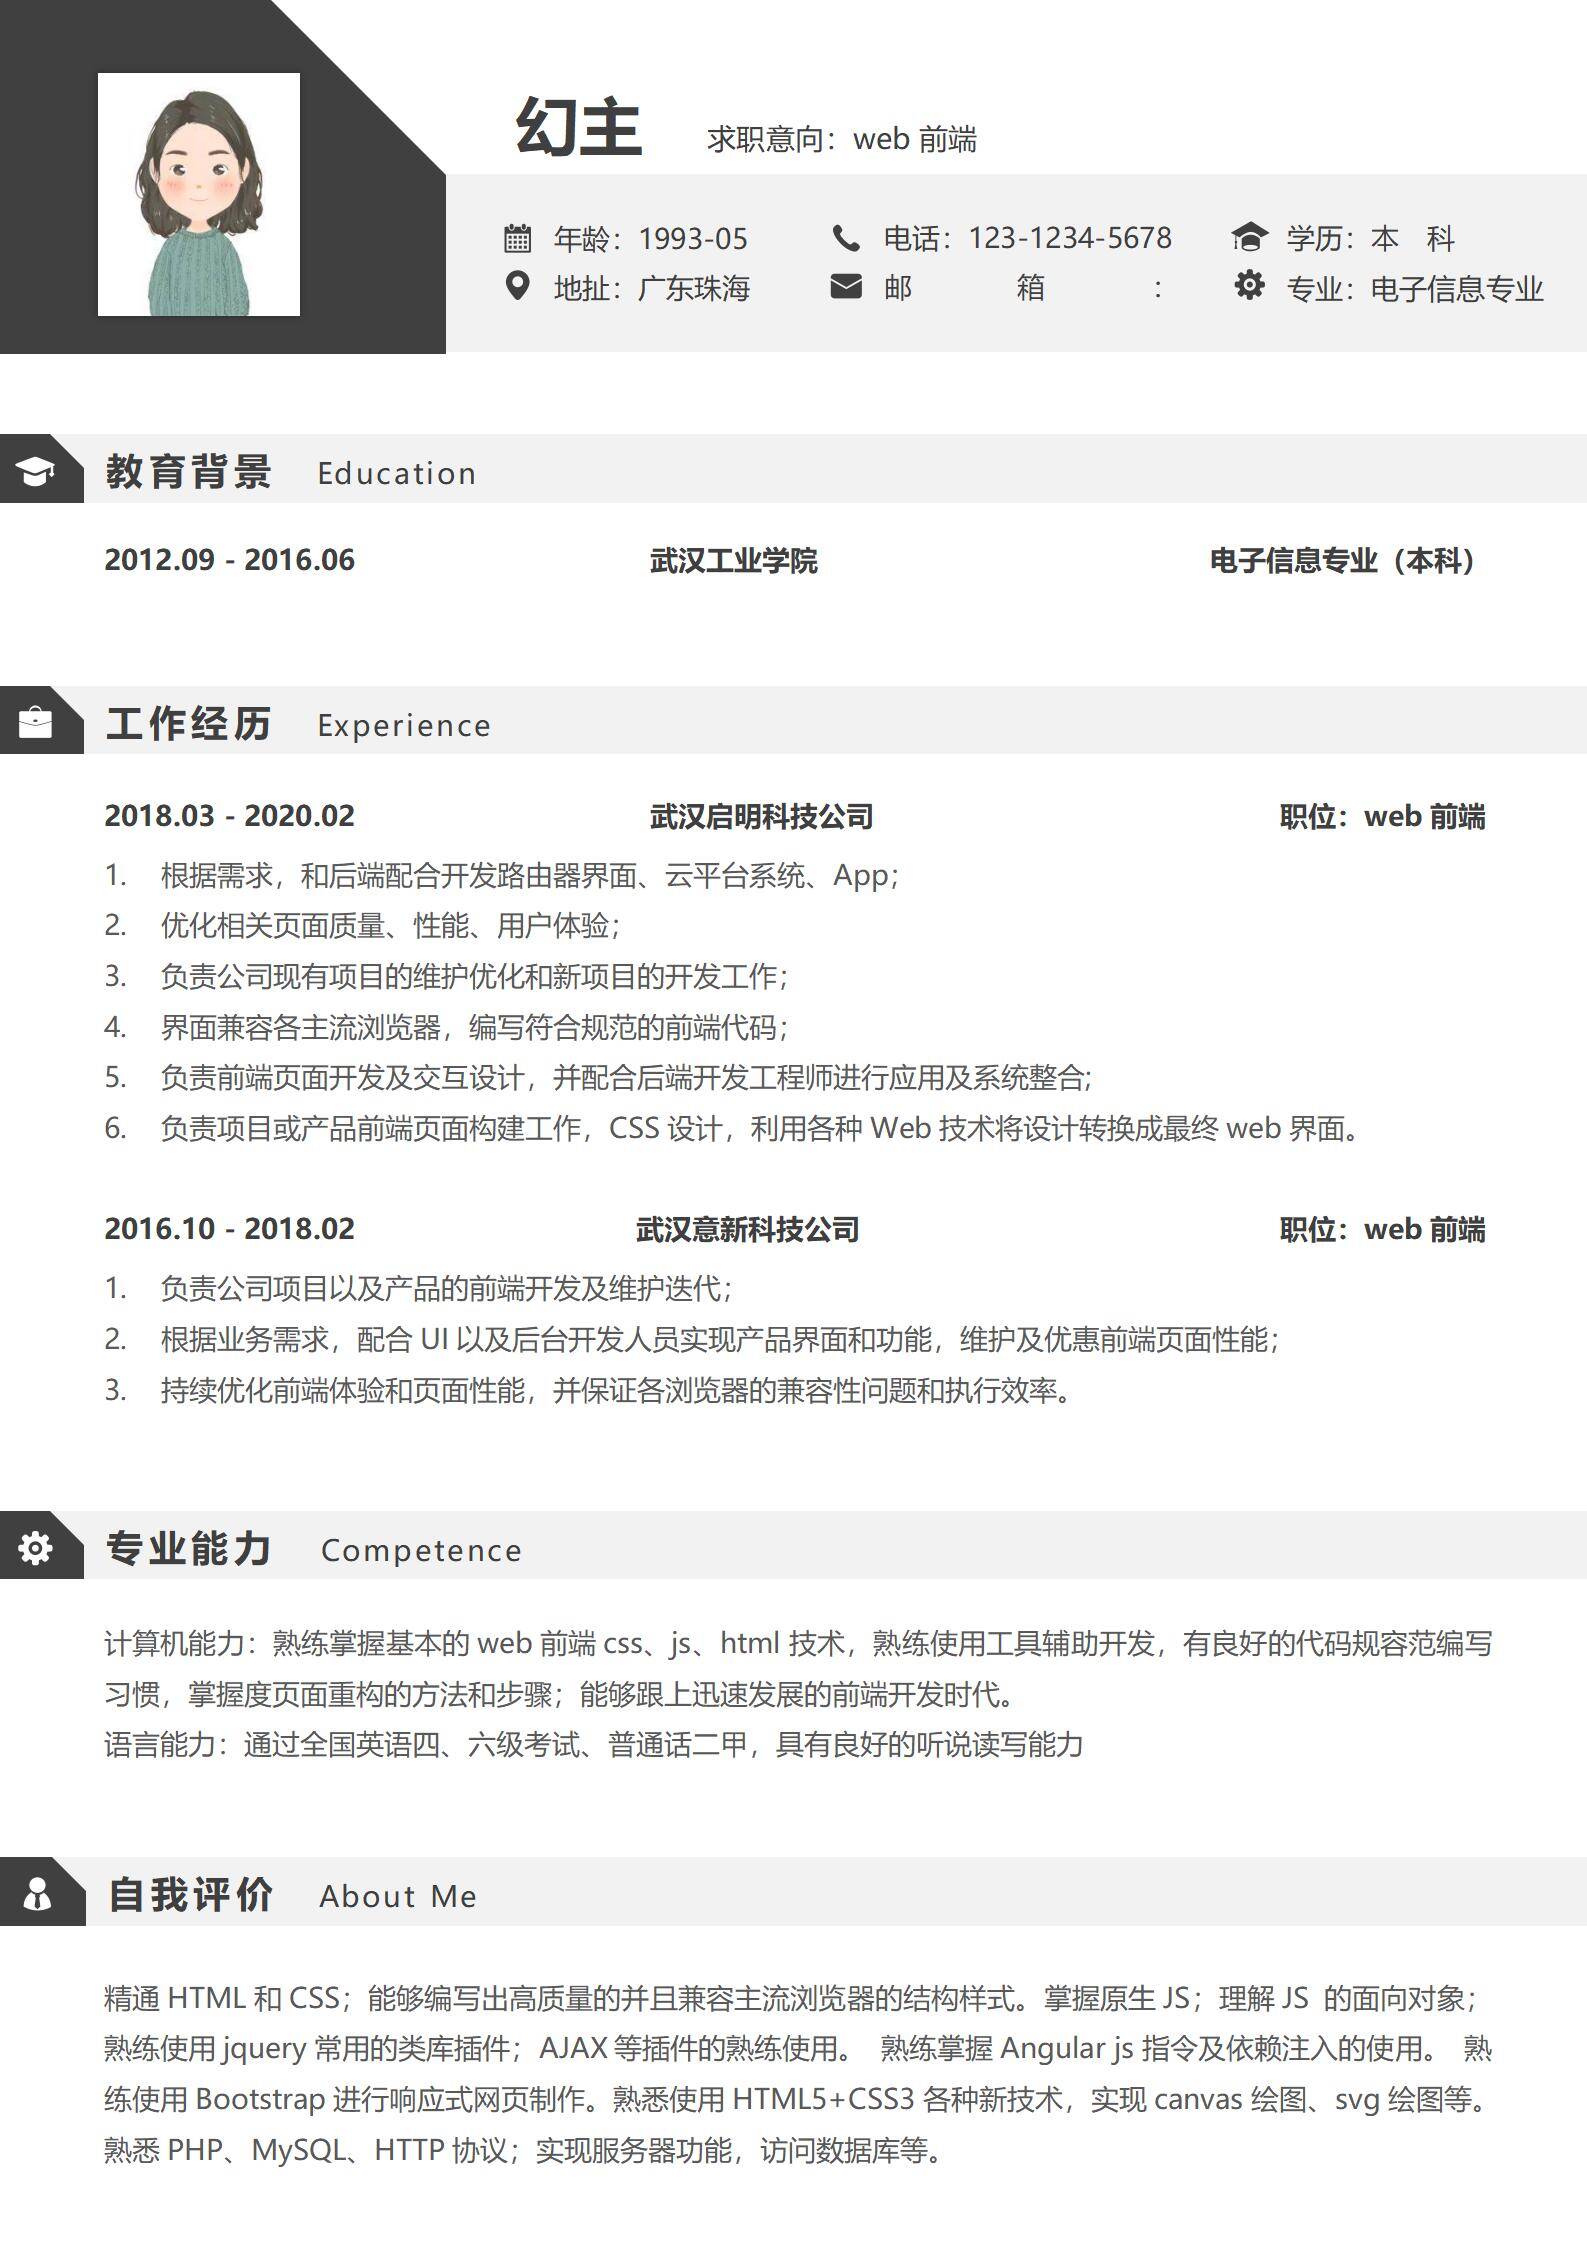Click the briefcase icon in 工作经历 header

(x=35, y=722)
